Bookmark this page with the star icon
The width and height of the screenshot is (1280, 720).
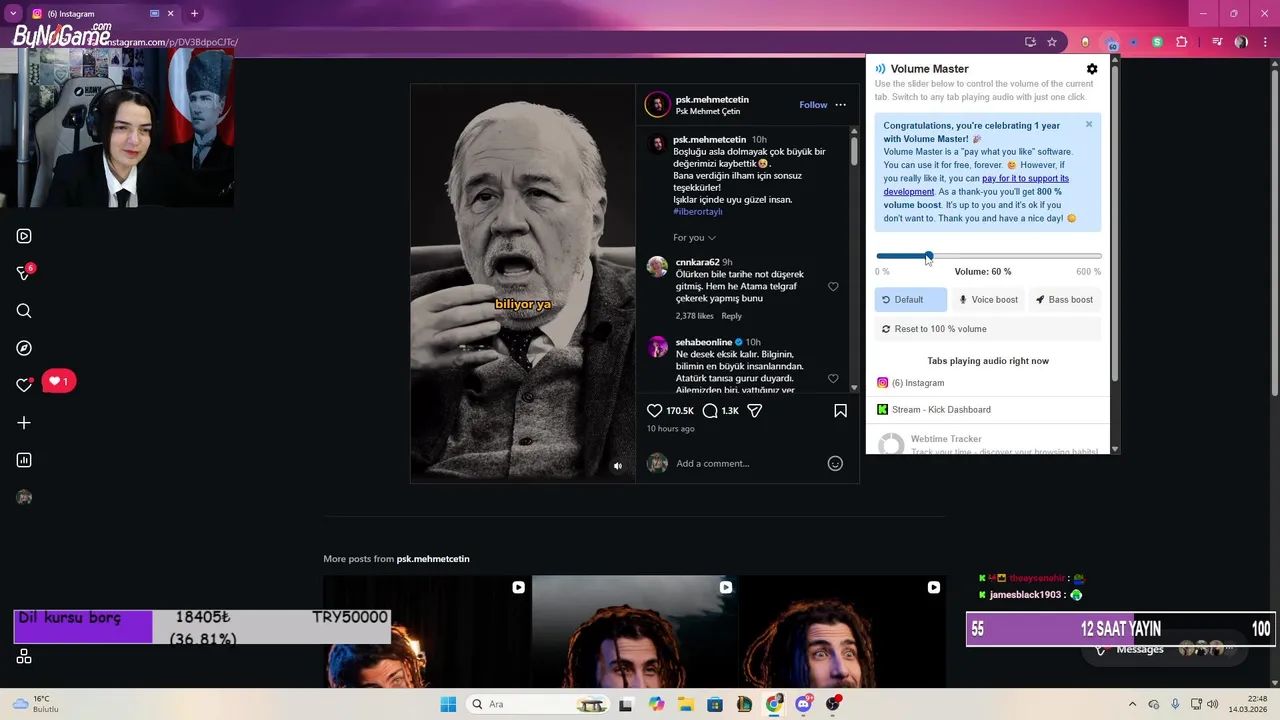[1052, 42]
